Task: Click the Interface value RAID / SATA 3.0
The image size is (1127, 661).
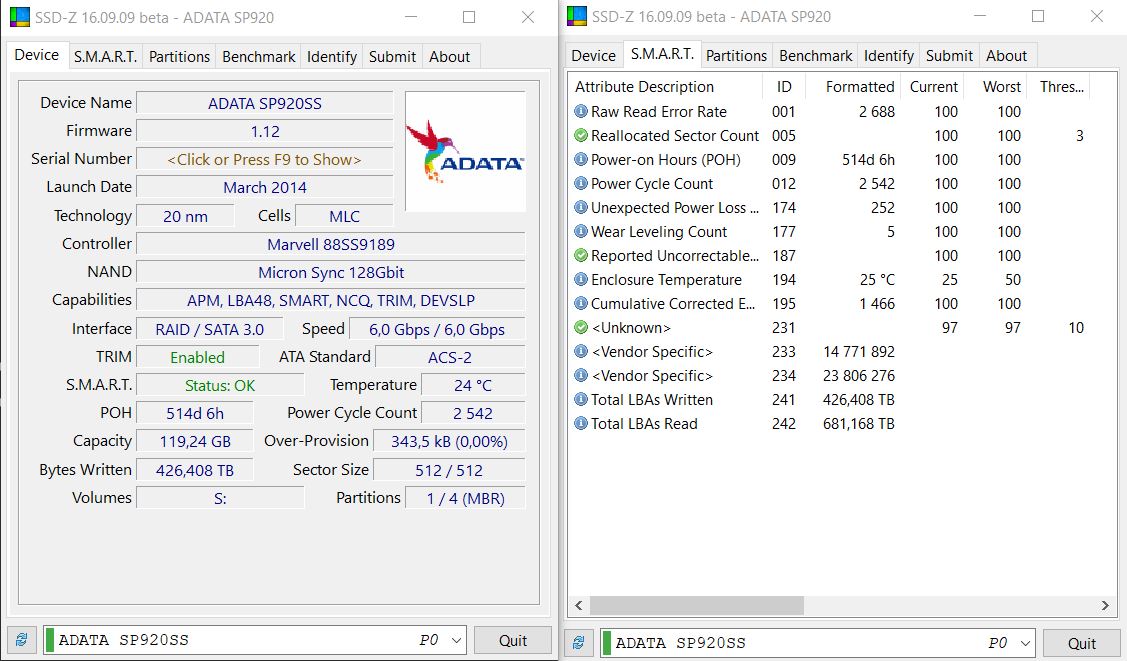Action: [210, 329]
